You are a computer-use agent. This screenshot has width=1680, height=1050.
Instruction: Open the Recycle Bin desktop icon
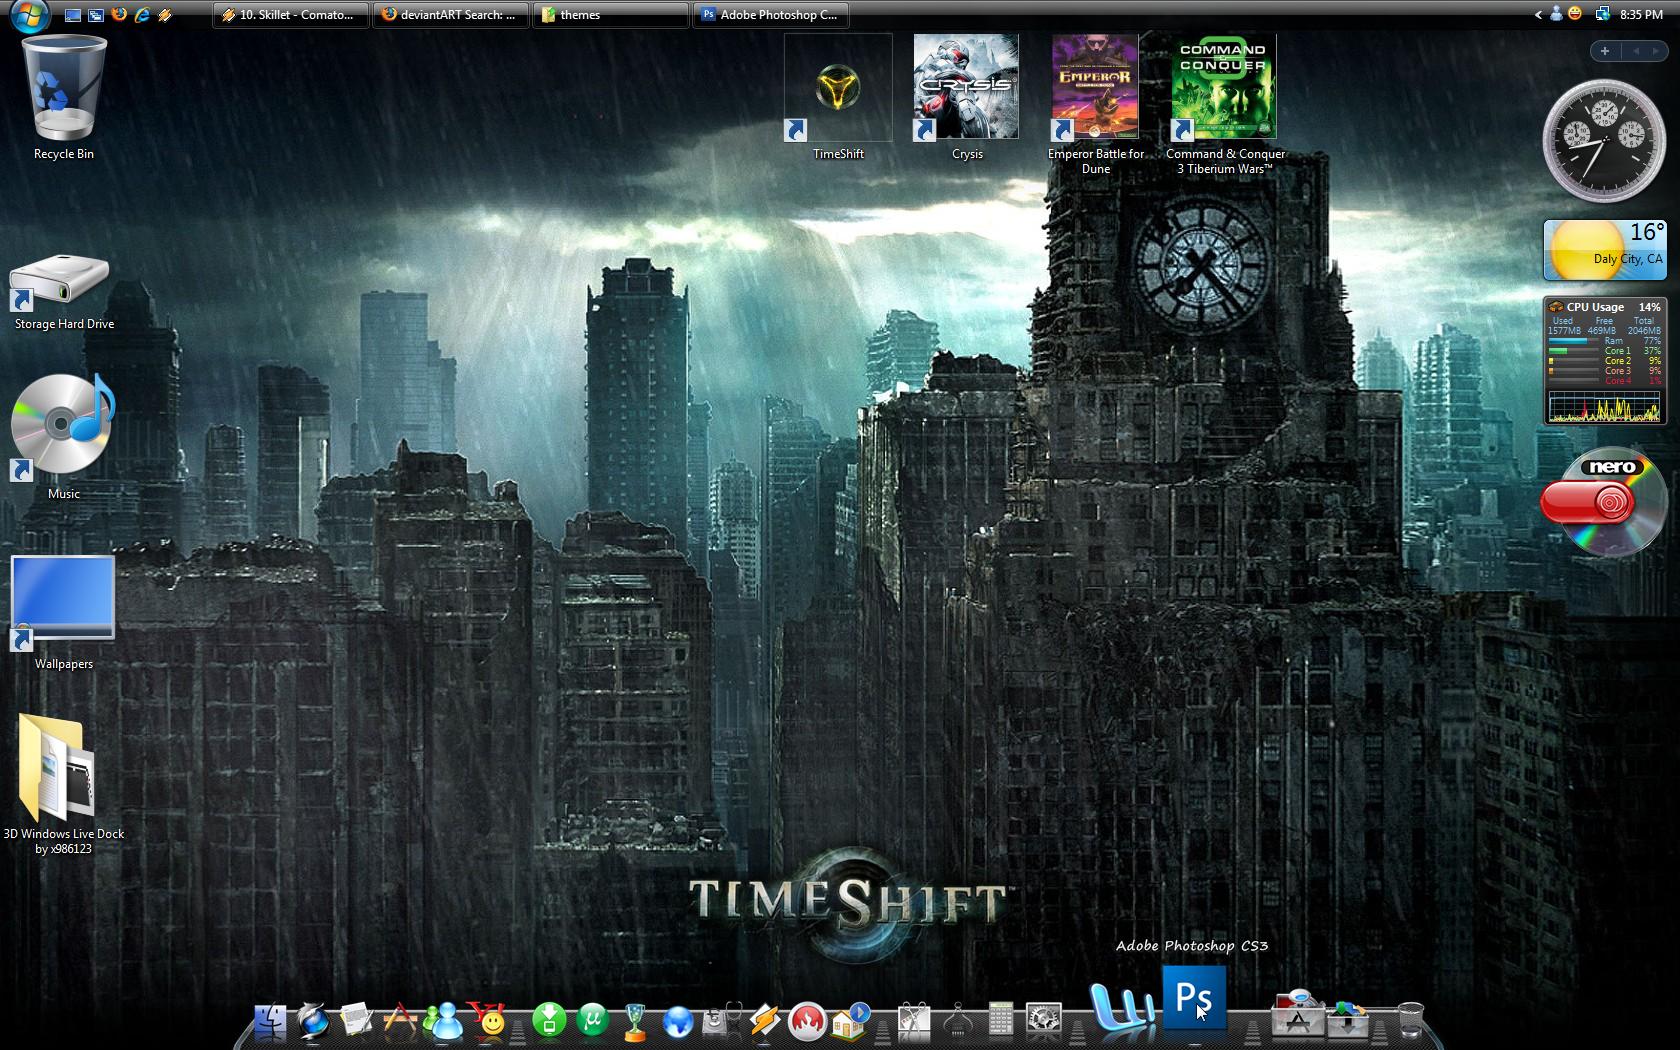(64, 97)
